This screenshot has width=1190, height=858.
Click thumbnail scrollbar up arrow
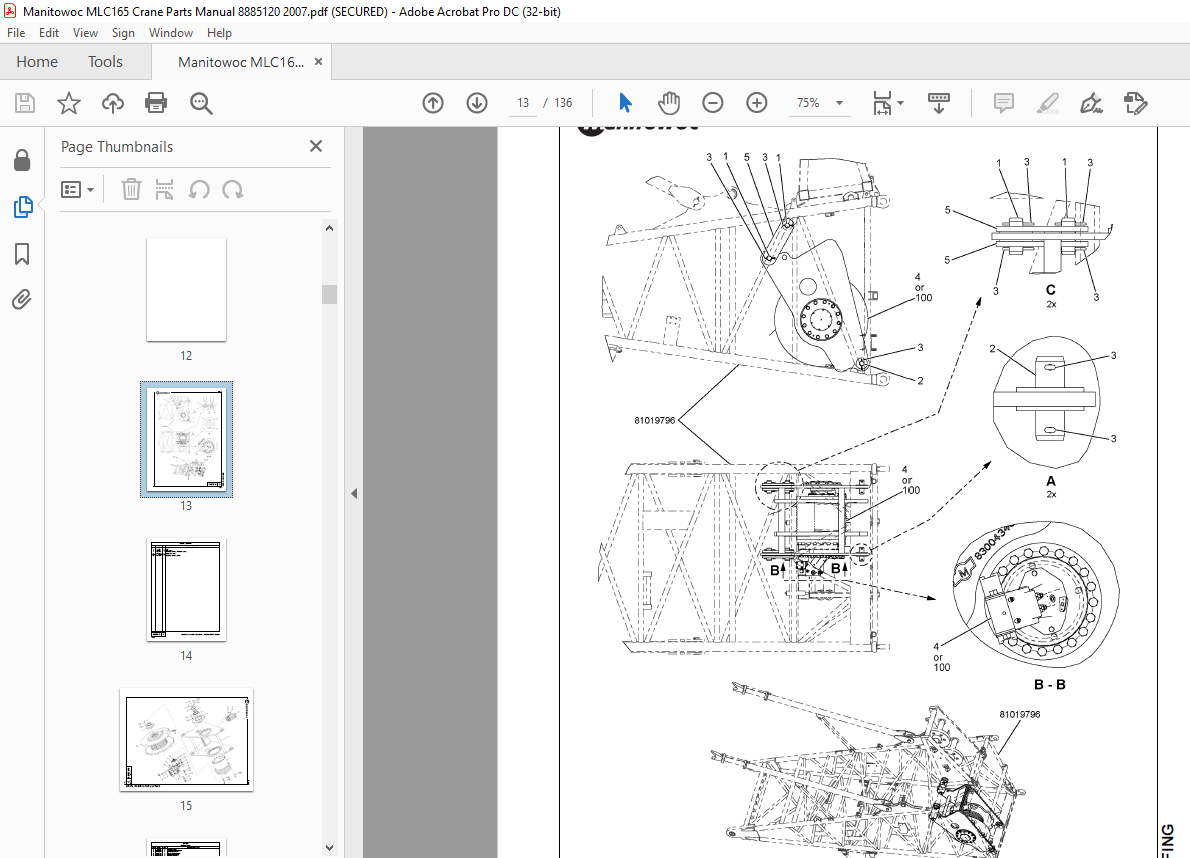coord(329,228)
